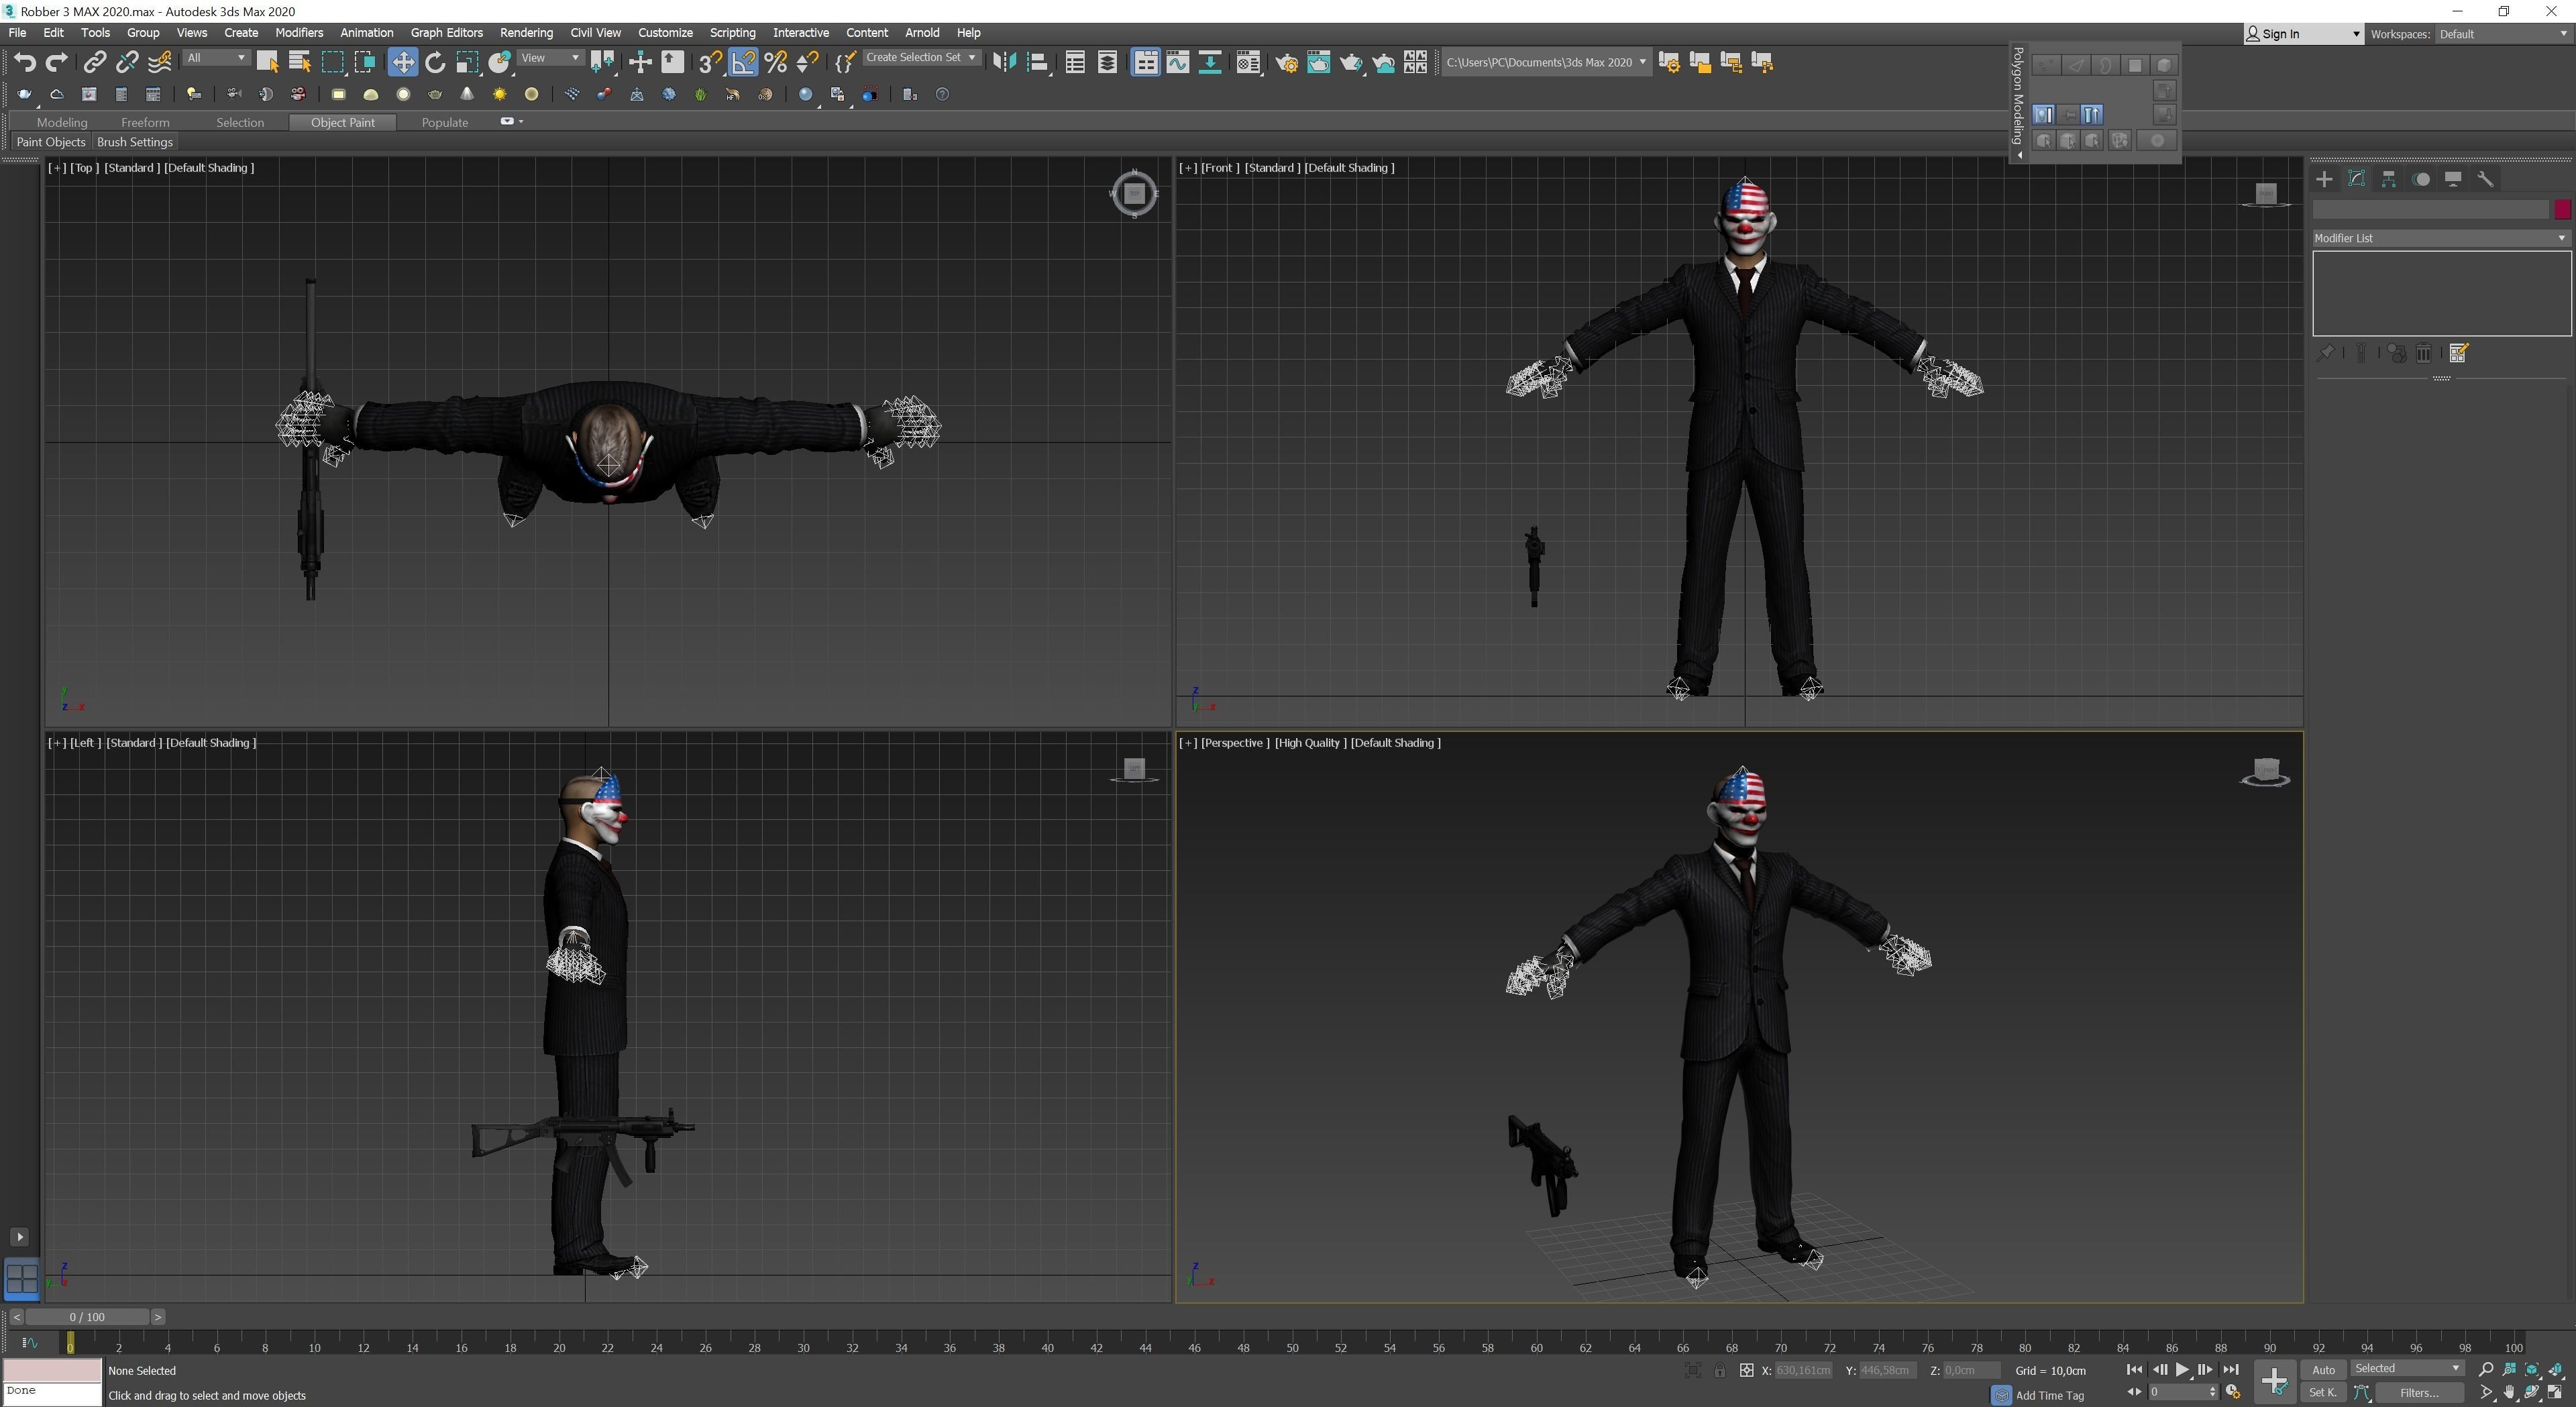This screenshot has height=1407, width=2576.
Task: Open the Graph Editors menu
Action: click(446, 33)
